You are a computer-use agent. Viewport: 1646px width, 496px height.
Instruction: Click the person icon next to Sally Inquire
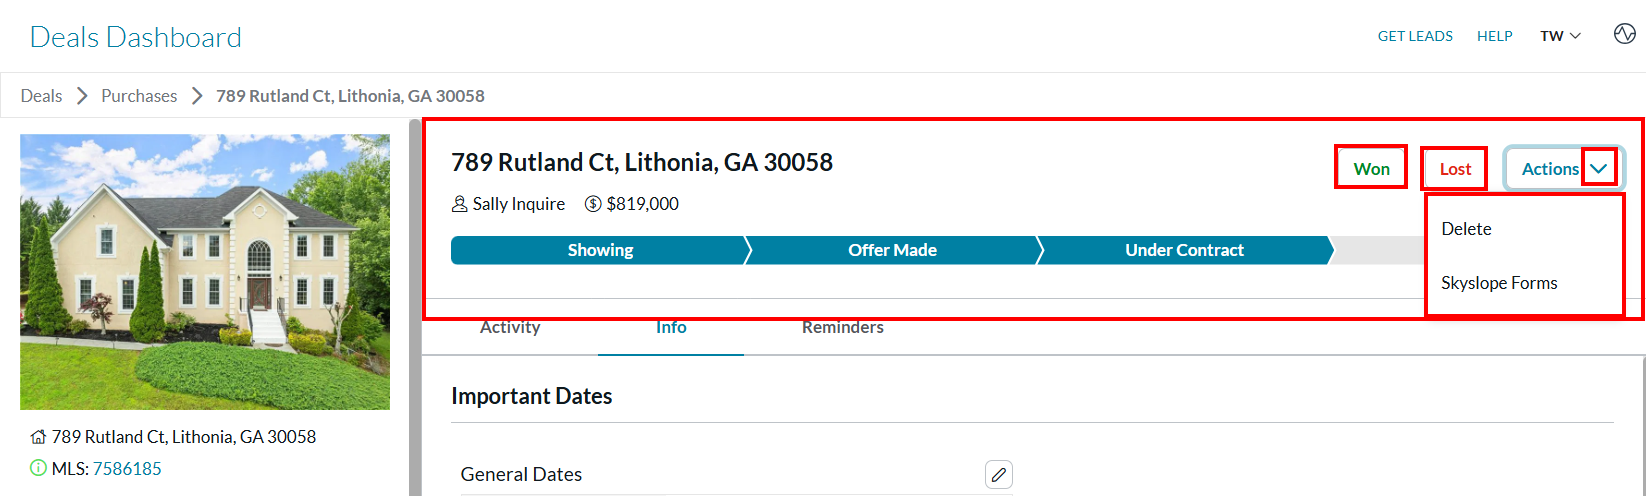[x=460, y=204]
